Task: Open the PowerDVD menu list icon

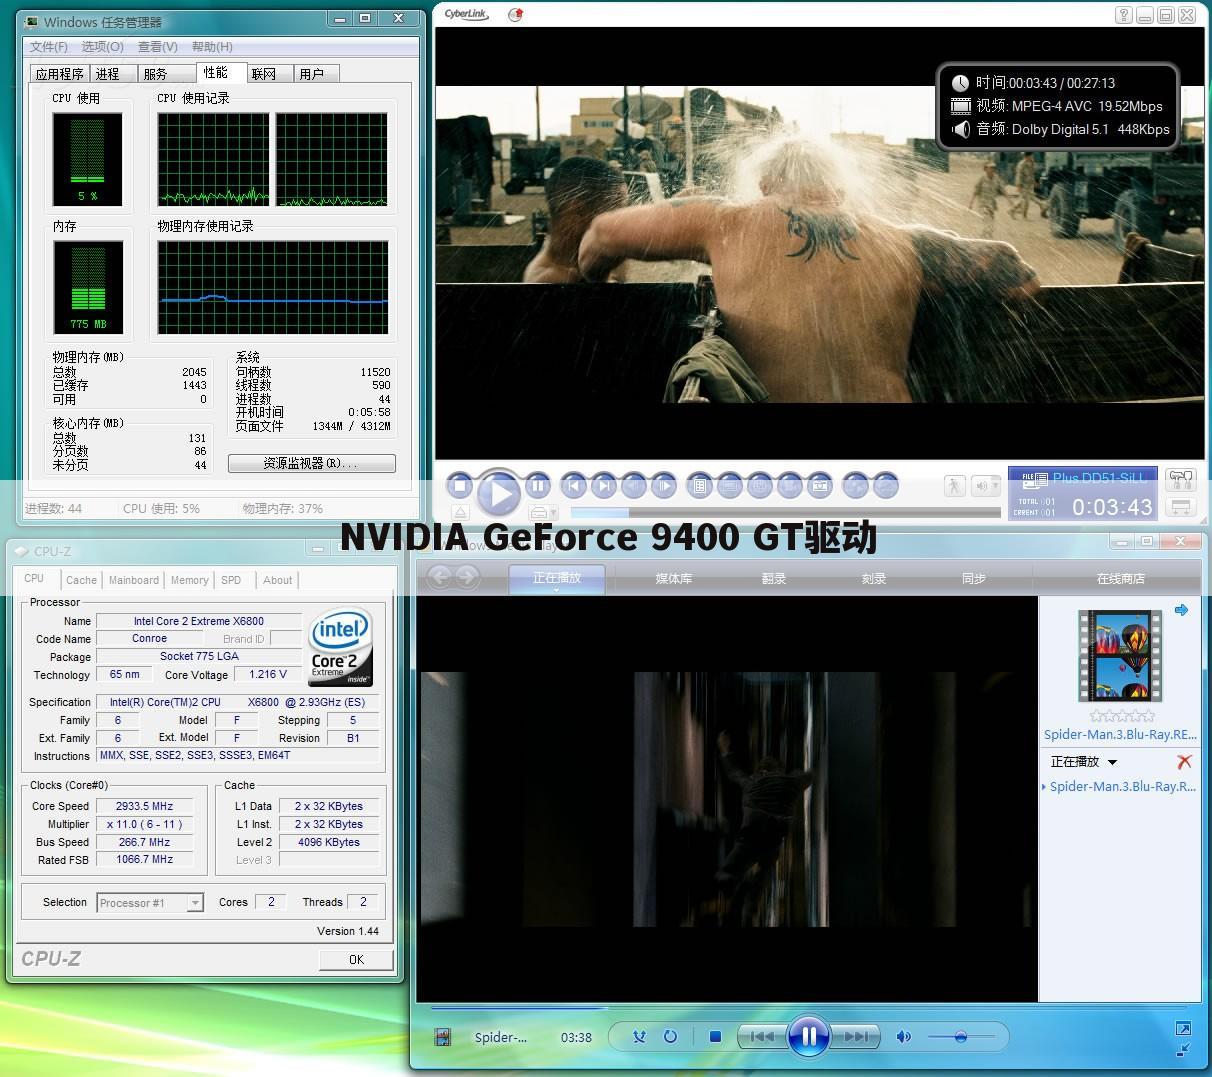Action: [x=700, y=486]
